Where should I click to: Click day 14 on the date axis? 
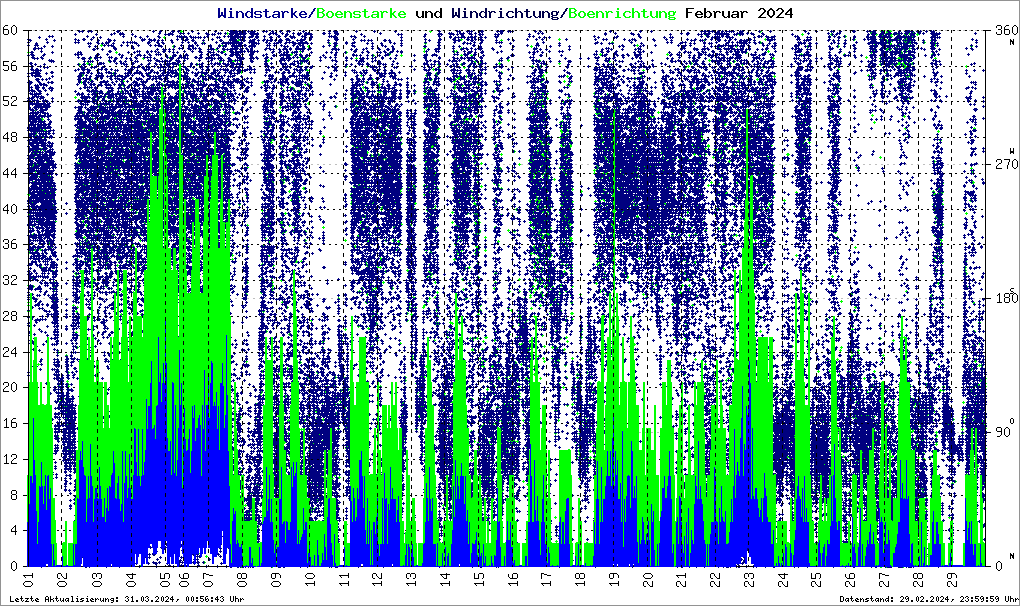[445, 579]
